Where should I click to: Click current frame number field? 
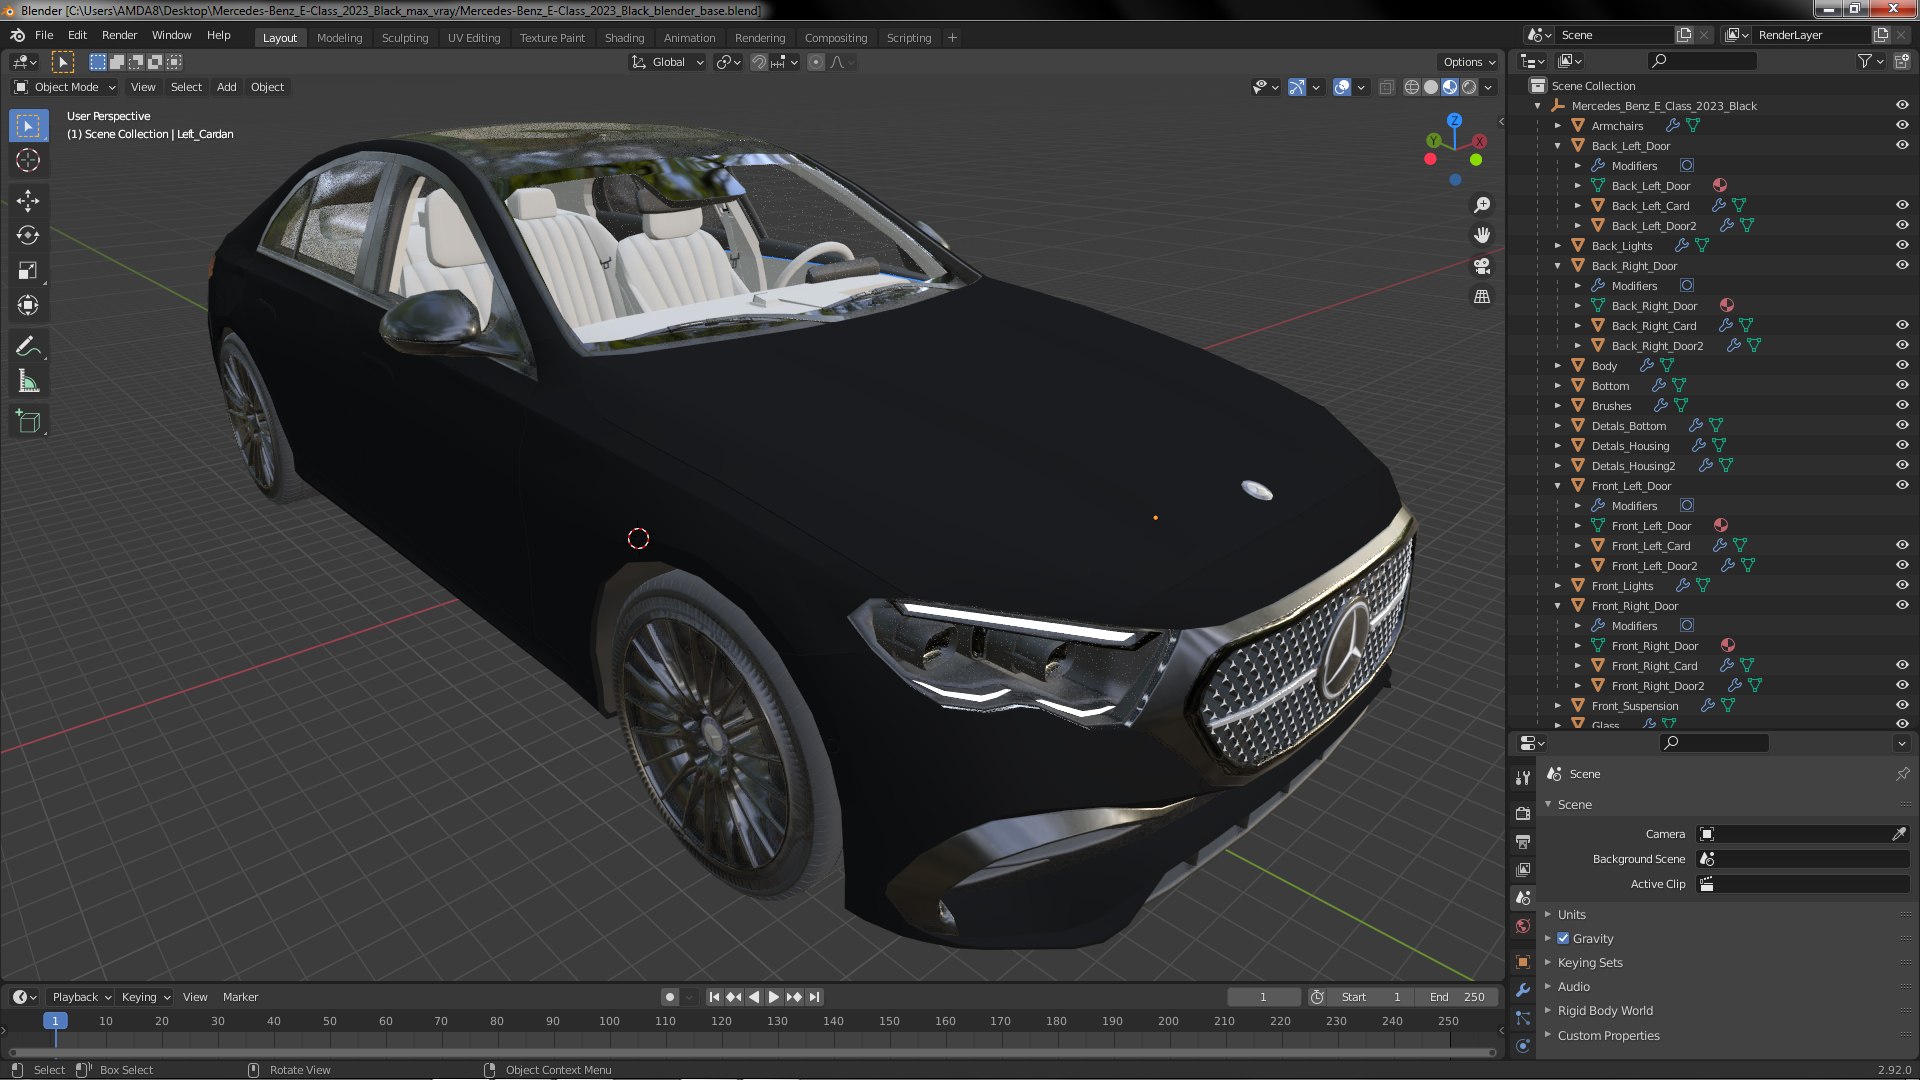1263,997
